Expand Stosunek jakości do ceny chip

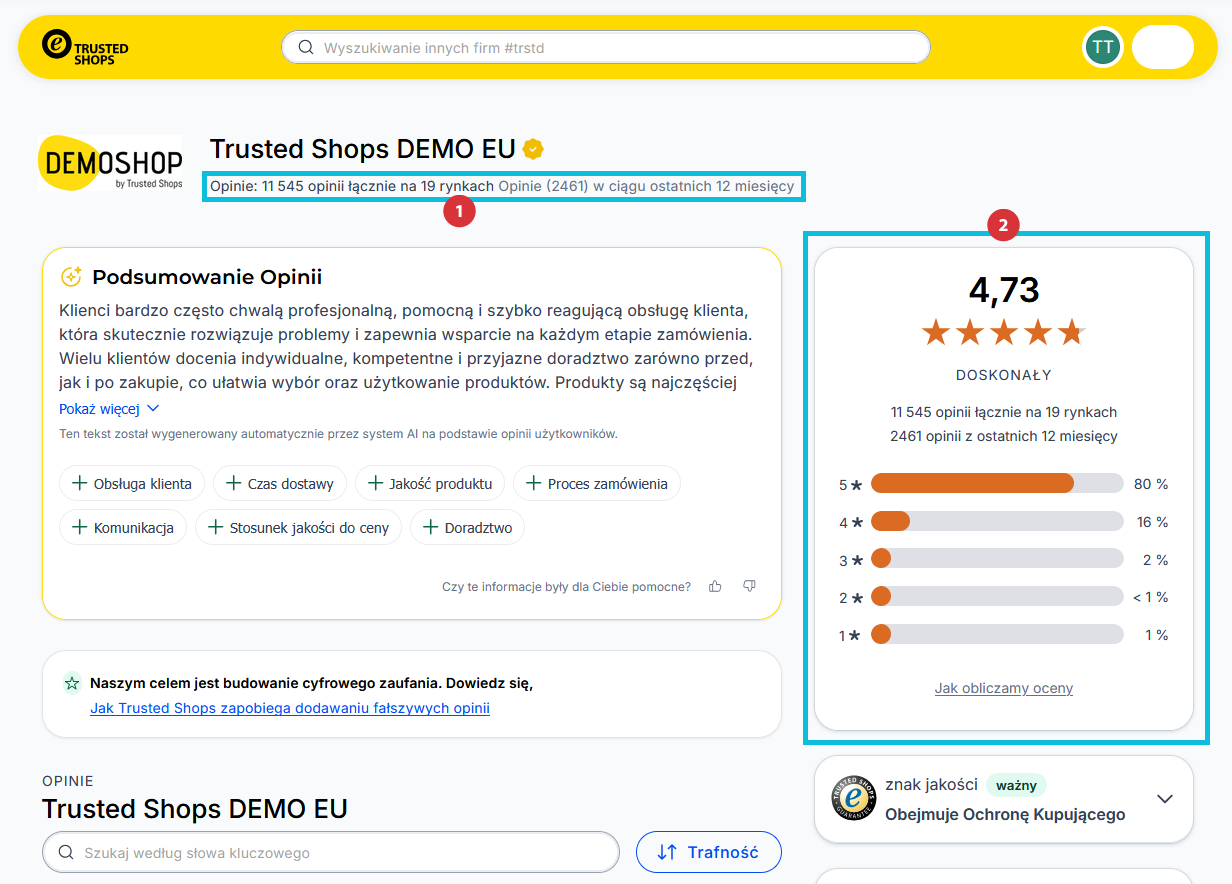(299, 528)
